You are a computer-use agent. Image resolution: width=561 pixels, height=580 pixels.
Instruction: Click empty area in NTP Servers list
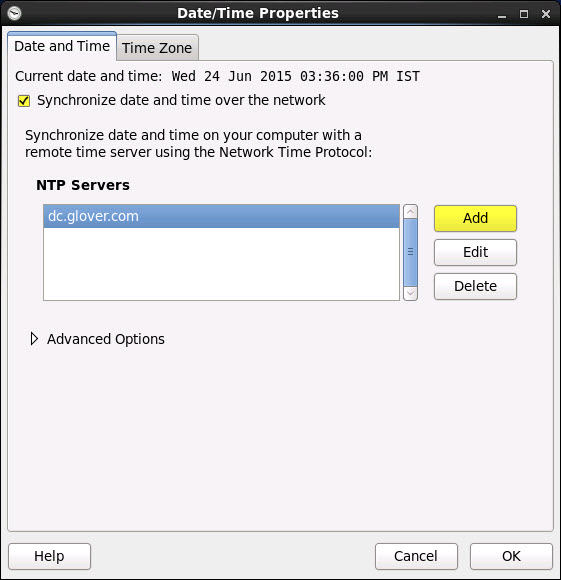(221, 264)
